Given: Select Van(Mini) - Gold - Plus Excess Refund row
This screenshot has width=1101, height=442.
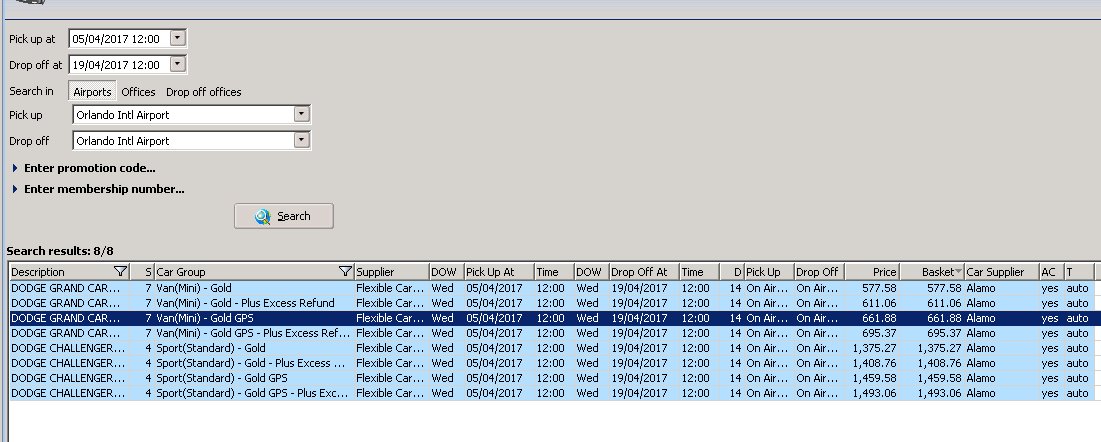Looking at the screenshot, I should (x=551, y=303).
